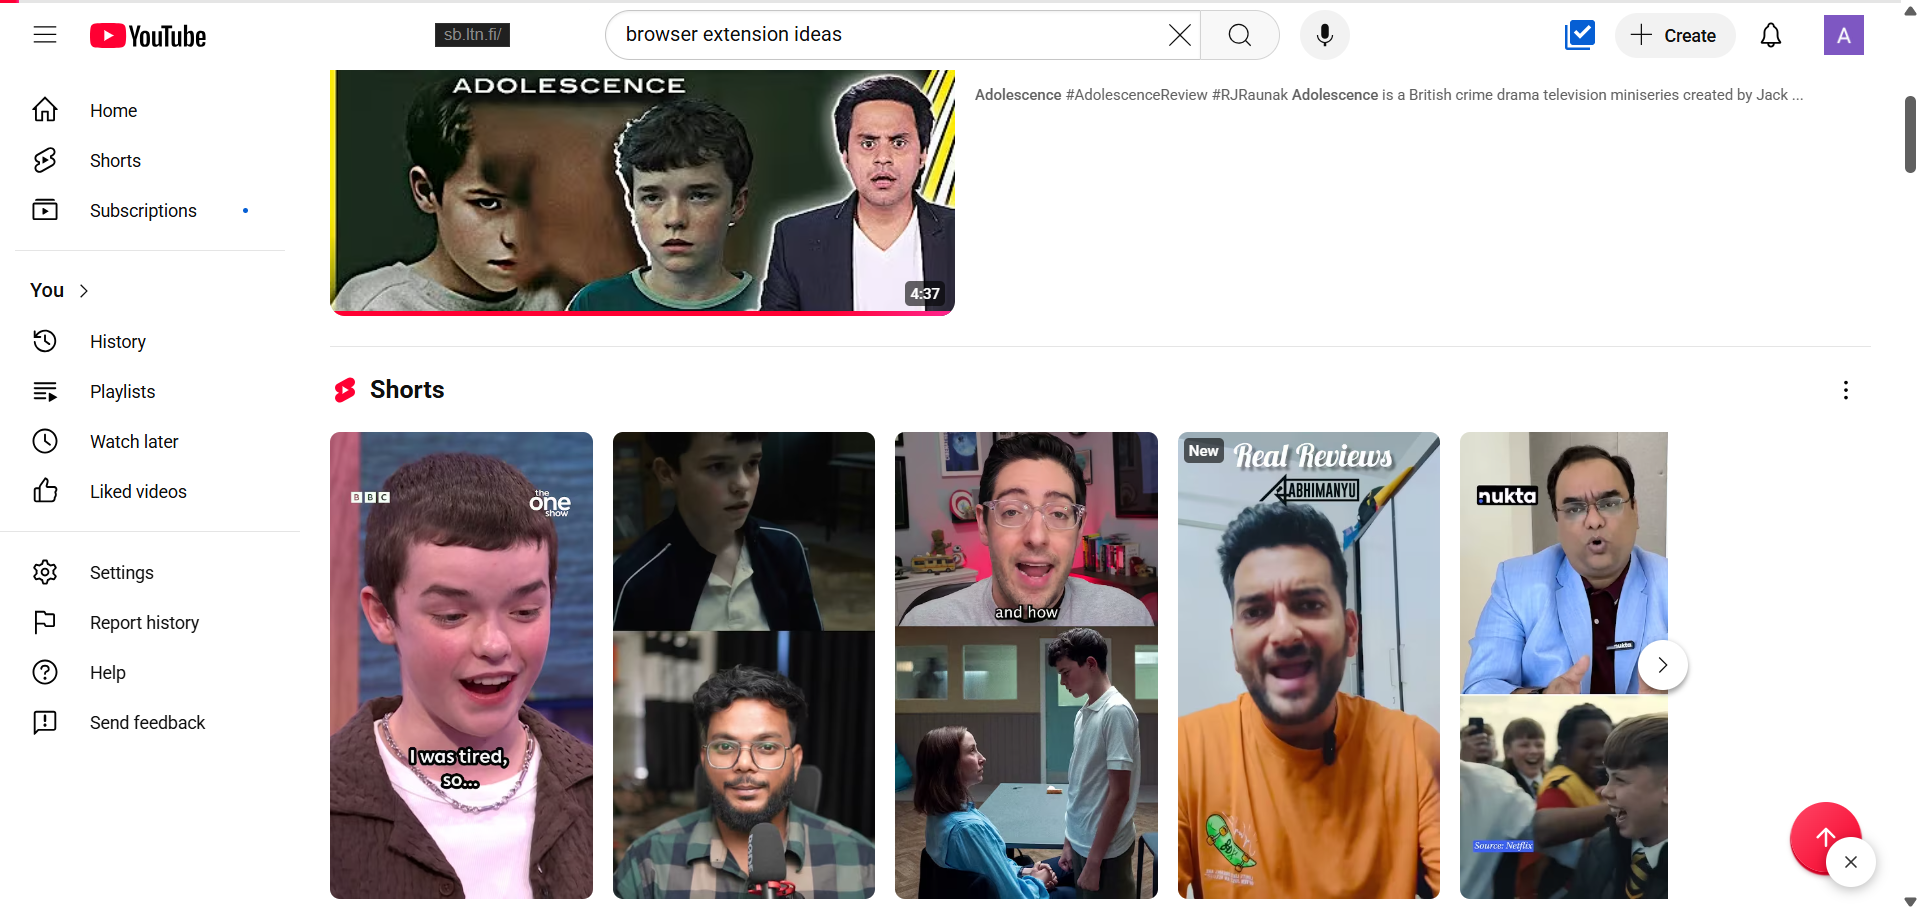This screenshot has width=1920, height=912.
Task: Start voice search with microphone
Action: pyautogui.click(x=1325, y=35)
